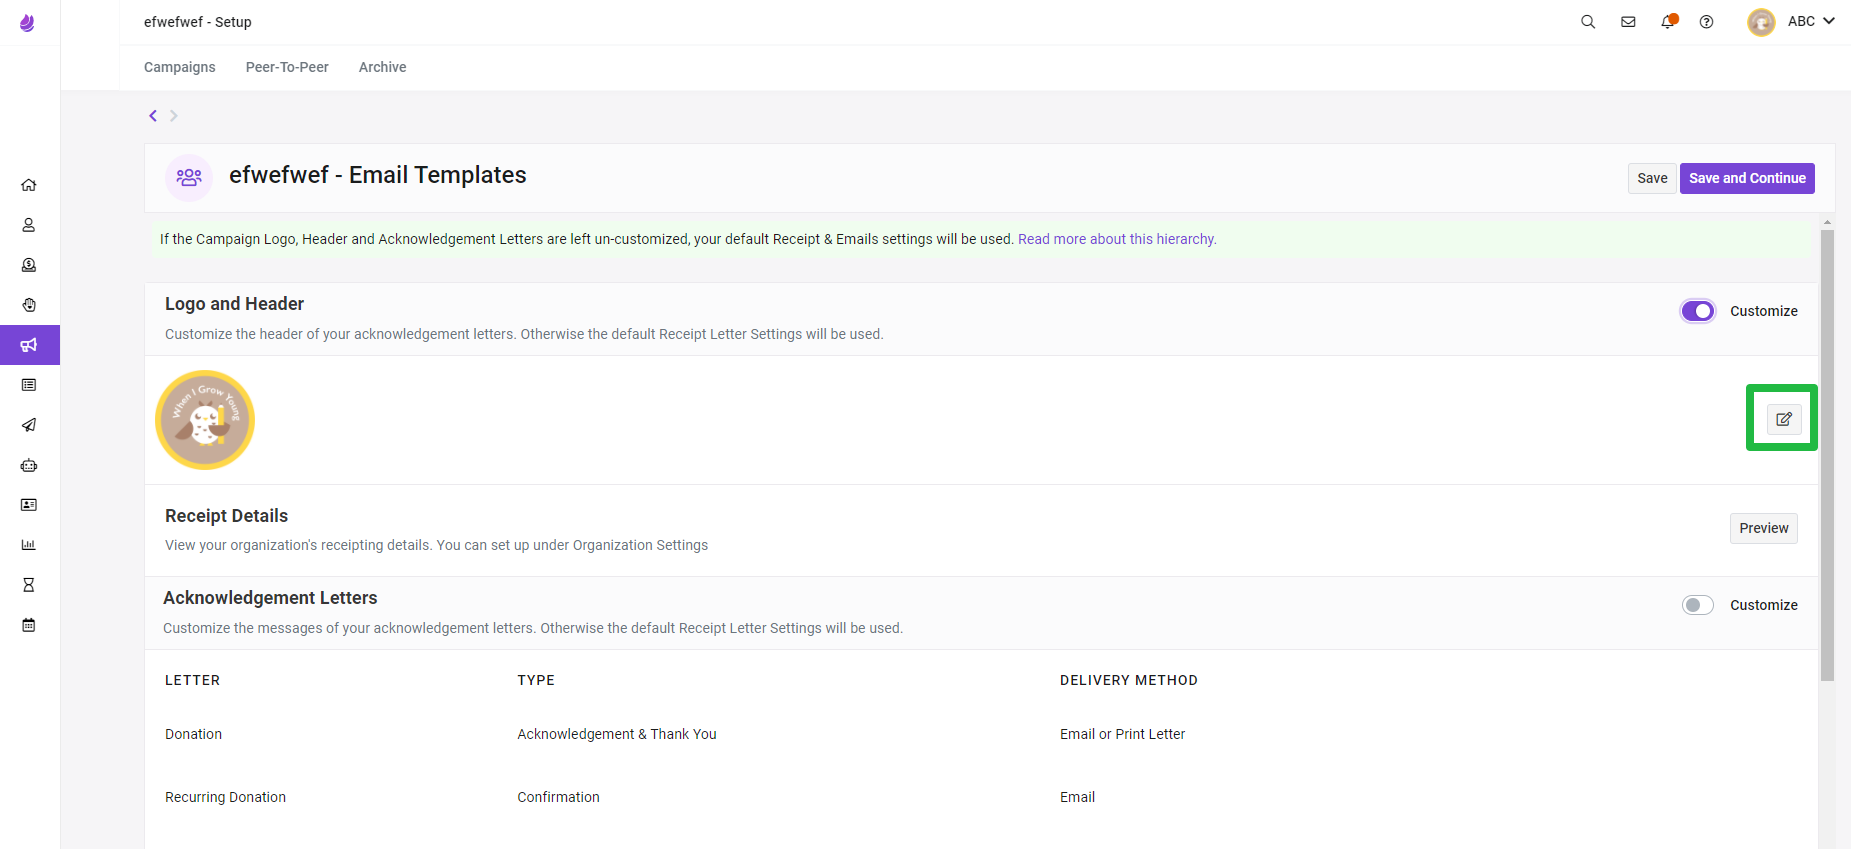Viewport: 1851px width, 849px height.
Task: Click the Email Templates group icon
Action: click(189, 178)
